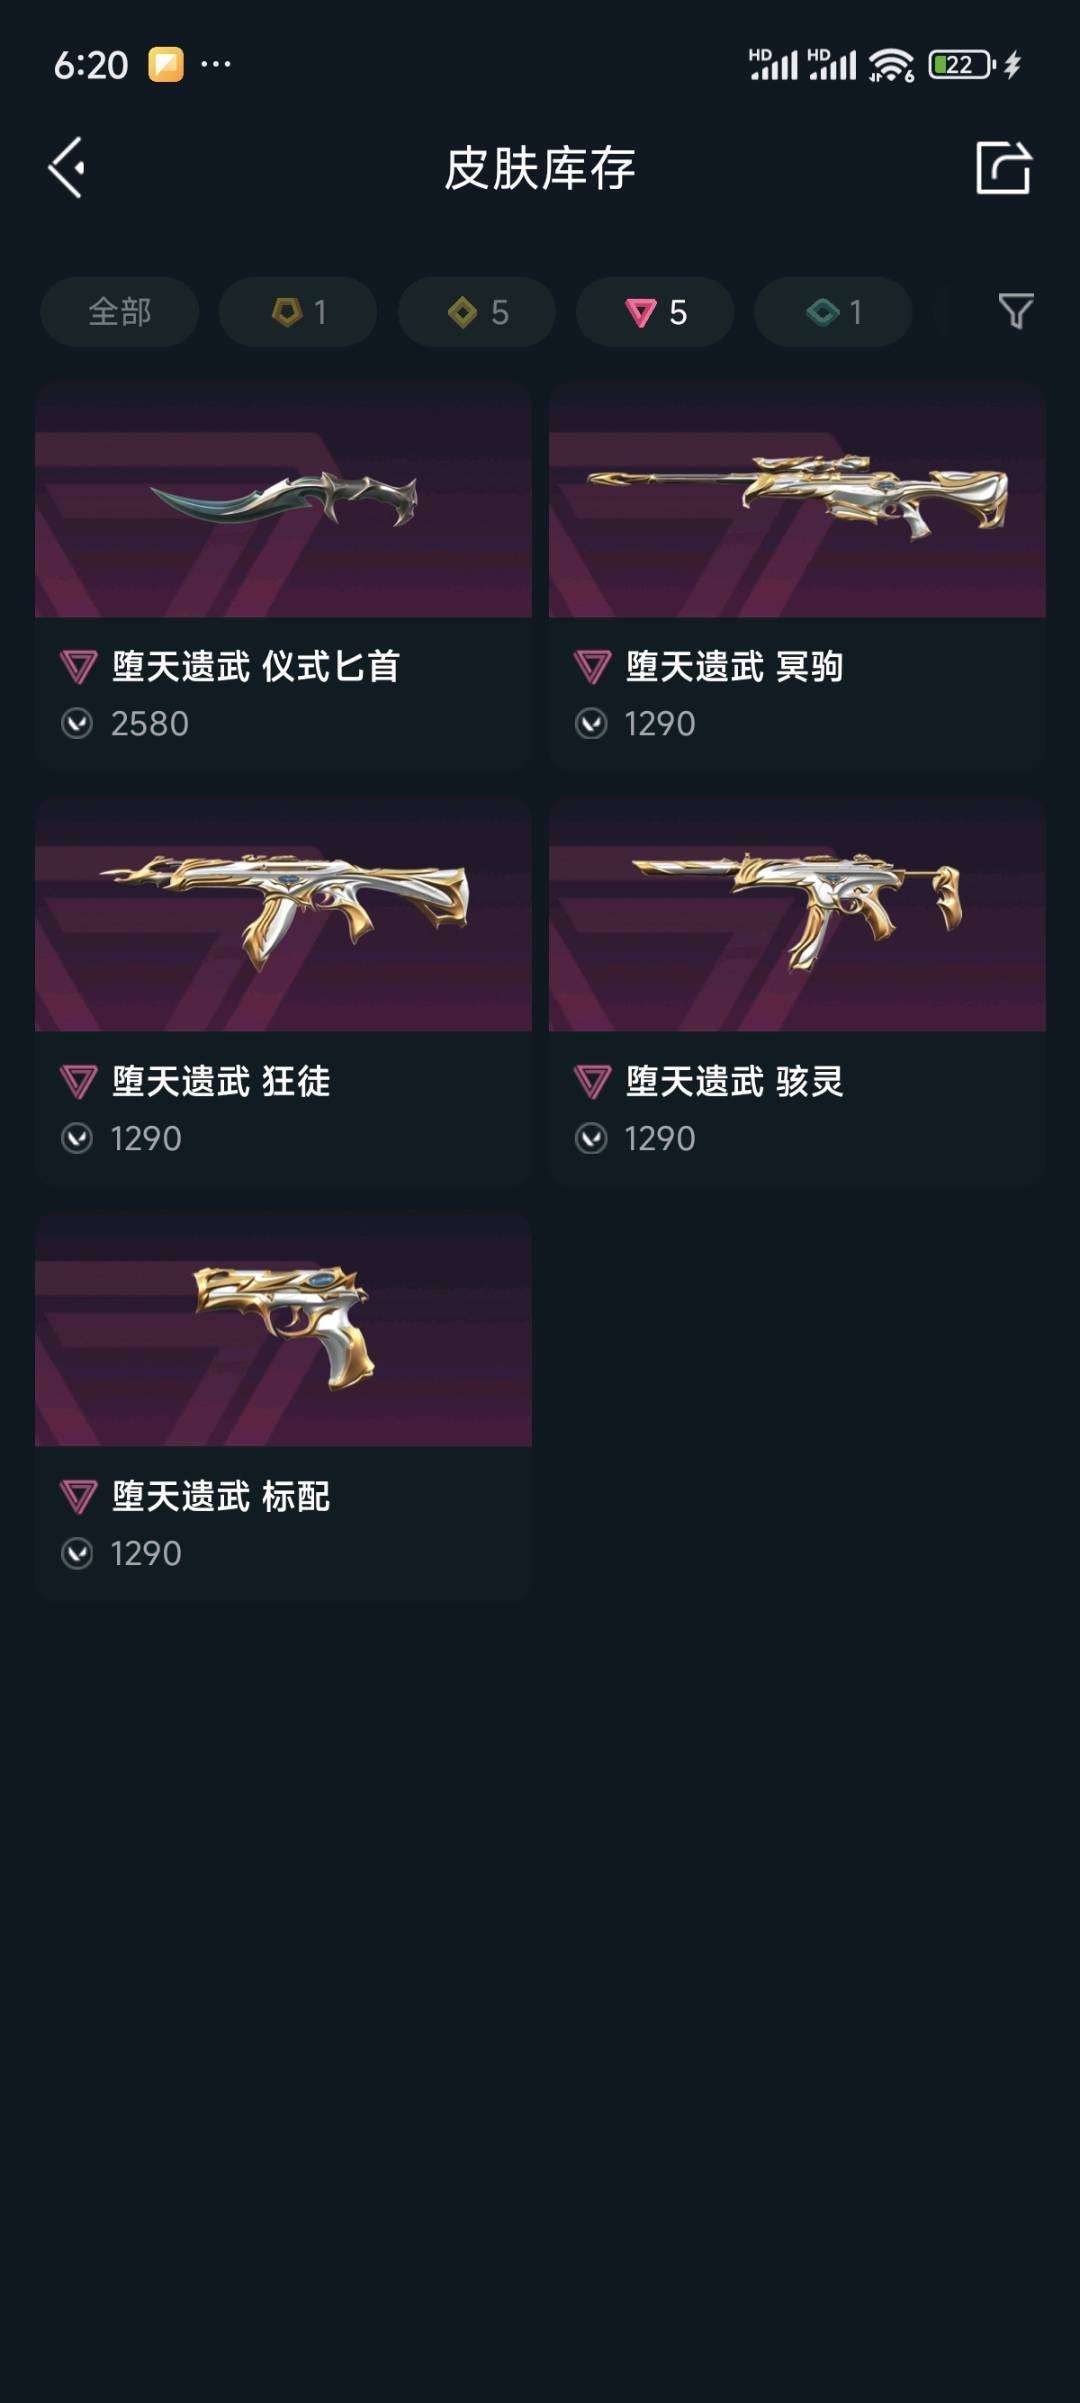Image resolution: width=1080 pixels, height=2403 pixels.
Task: Tap the 堕天遗武 冥驹 title text
Action: tap(735, 667)
